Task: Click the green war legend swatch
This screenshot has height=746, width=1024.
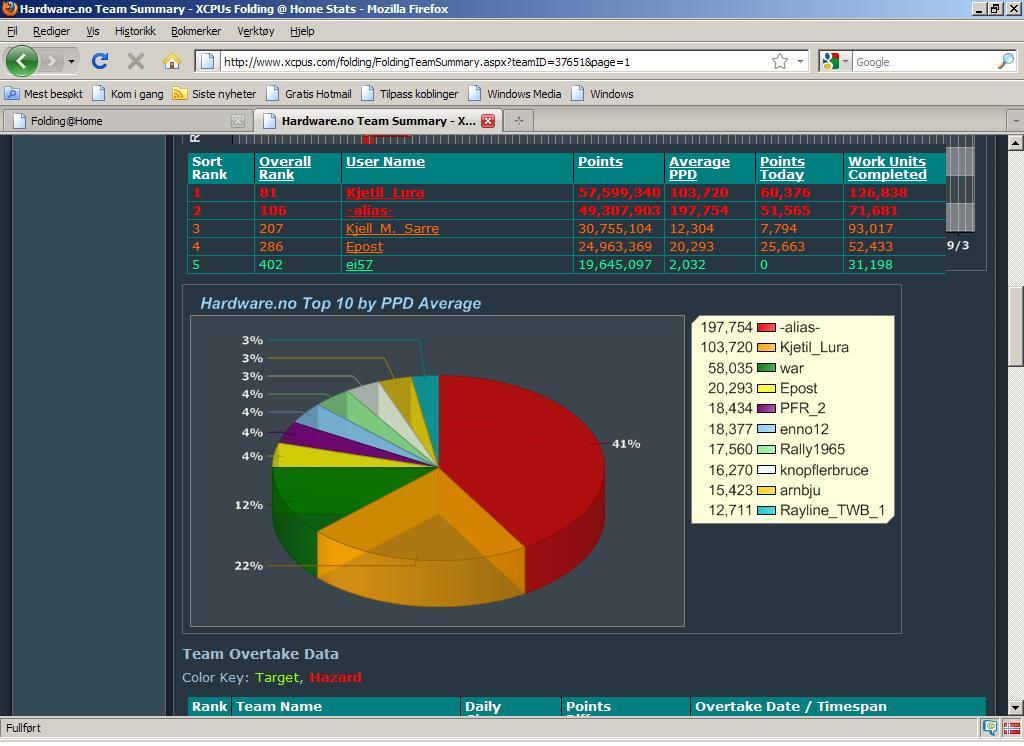Action: tap(765, 368)
